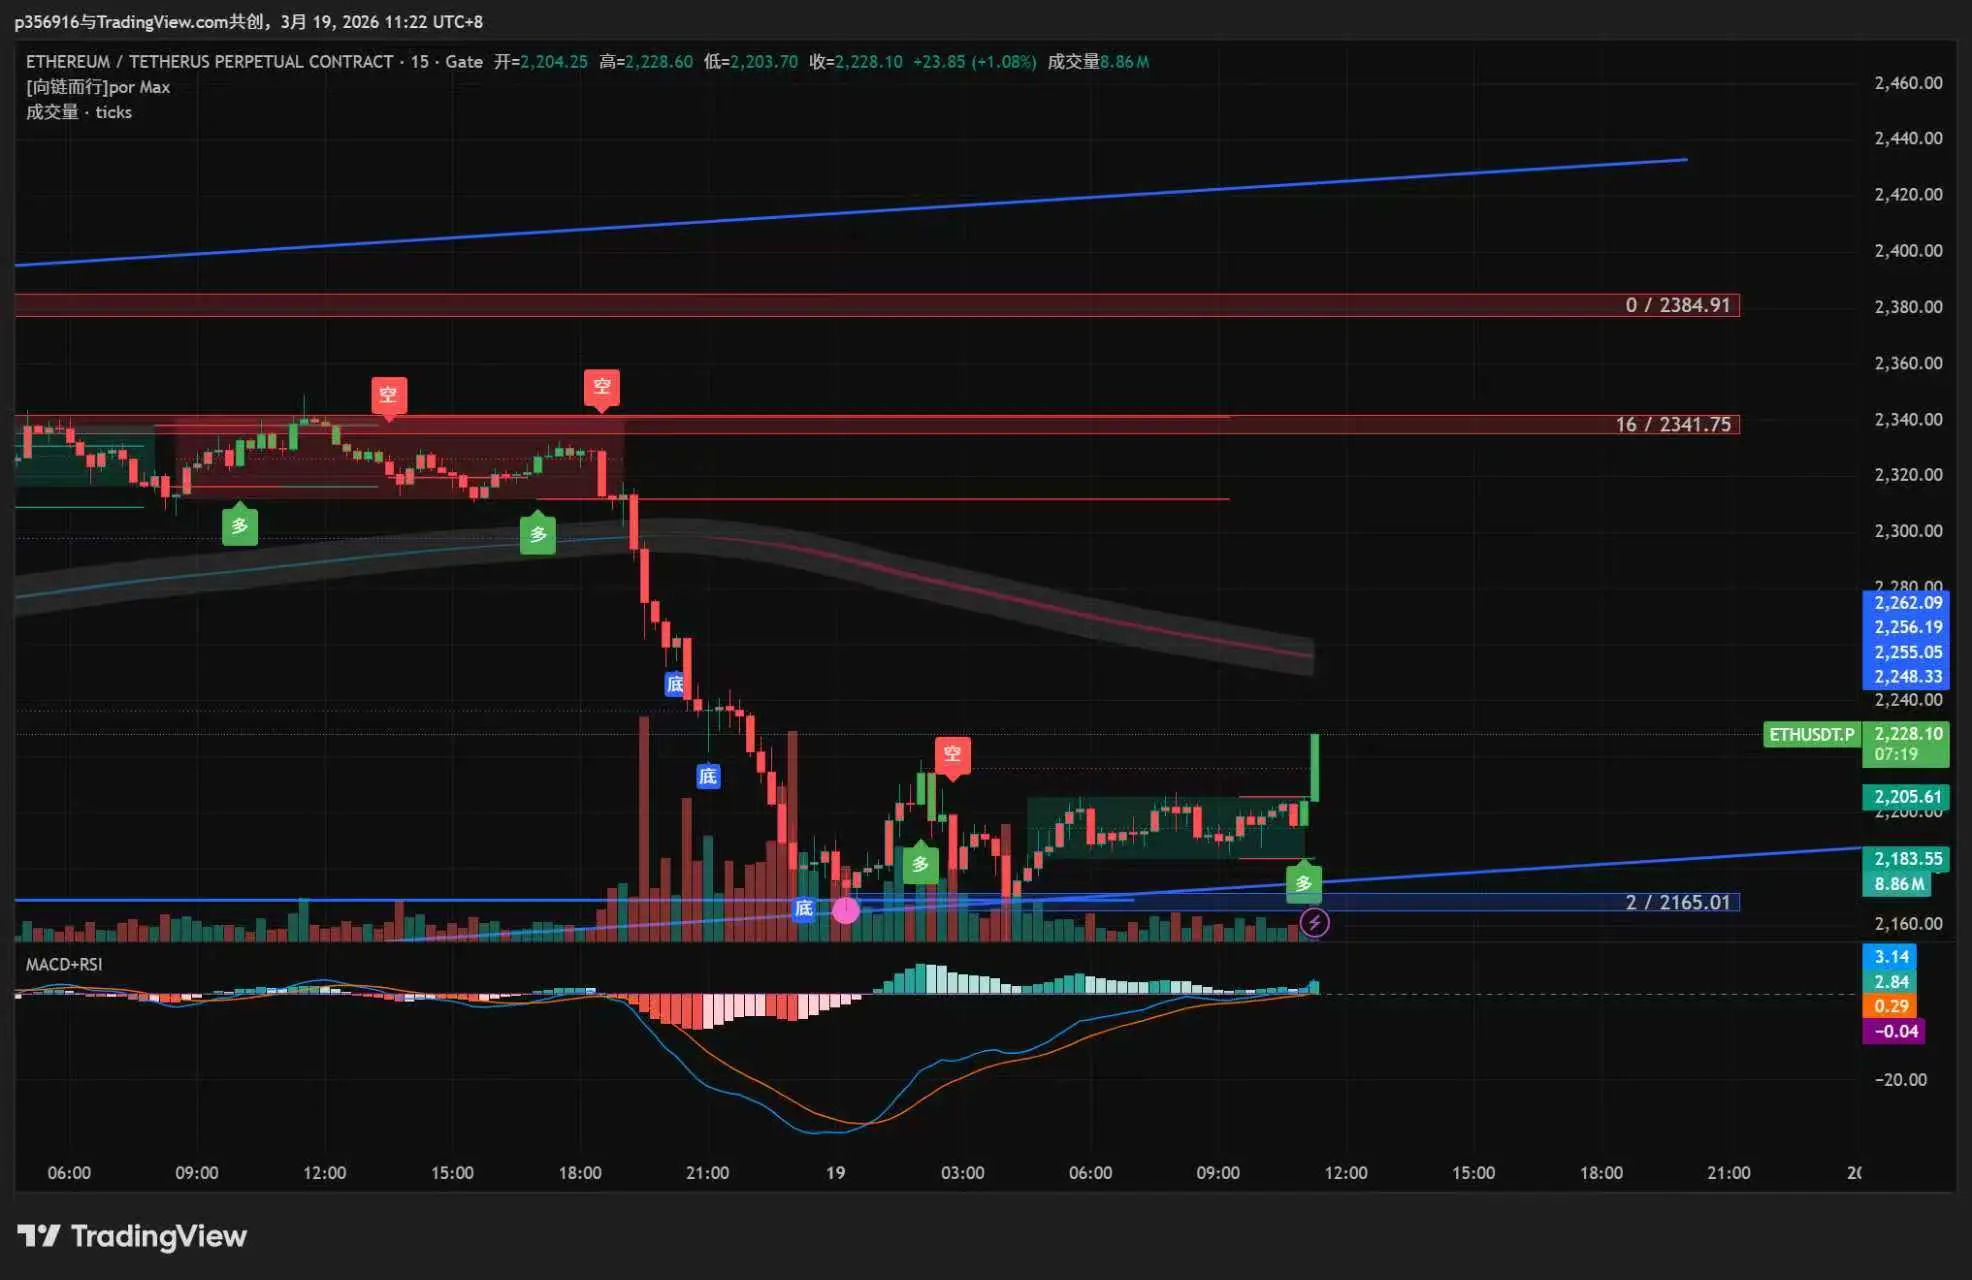This screenshot has height=1280, width=1972.
Task: Select the [向链而行]por Max indicator legend
Action: tap(98, 87)
